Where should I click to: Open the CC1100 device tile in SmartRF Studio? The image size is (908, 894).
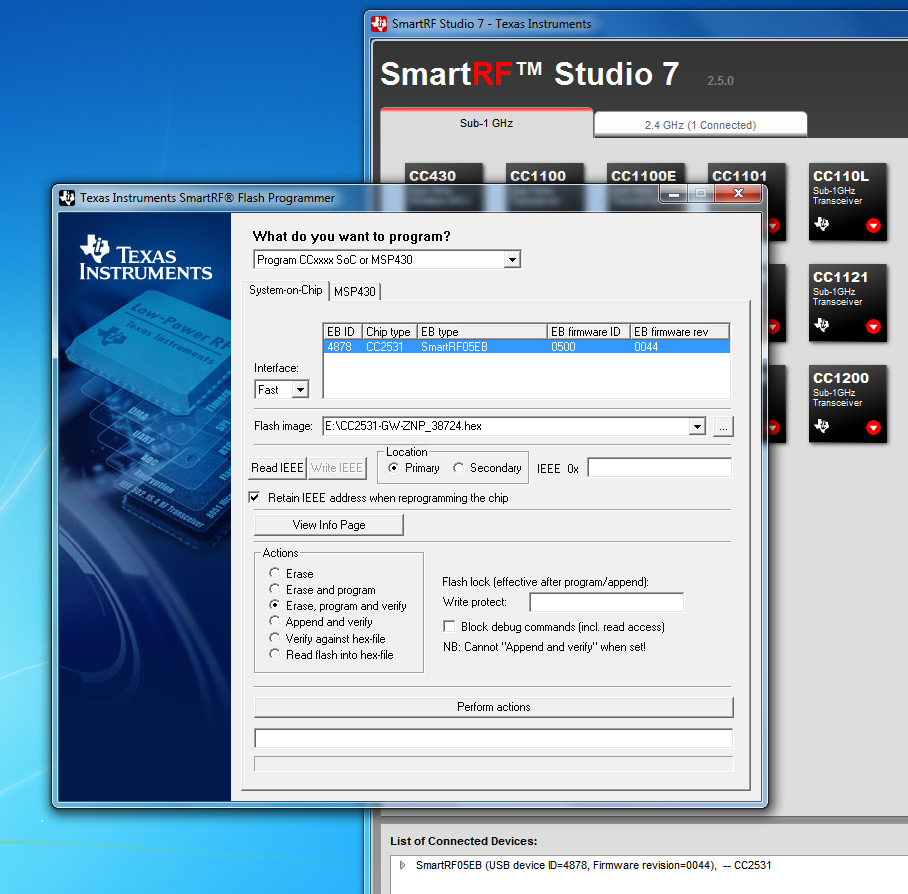[544, 174]
